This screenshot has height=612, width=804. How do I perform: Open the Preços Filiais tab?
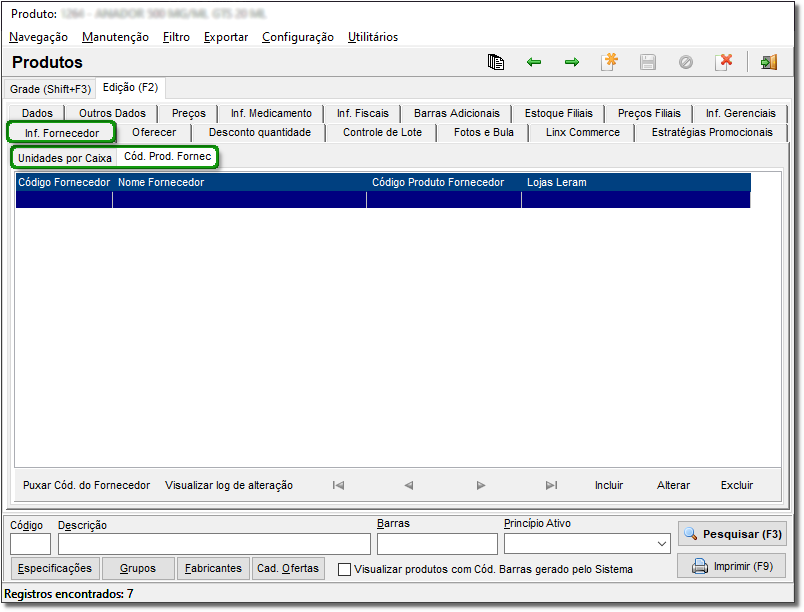(x=649, y=113)
